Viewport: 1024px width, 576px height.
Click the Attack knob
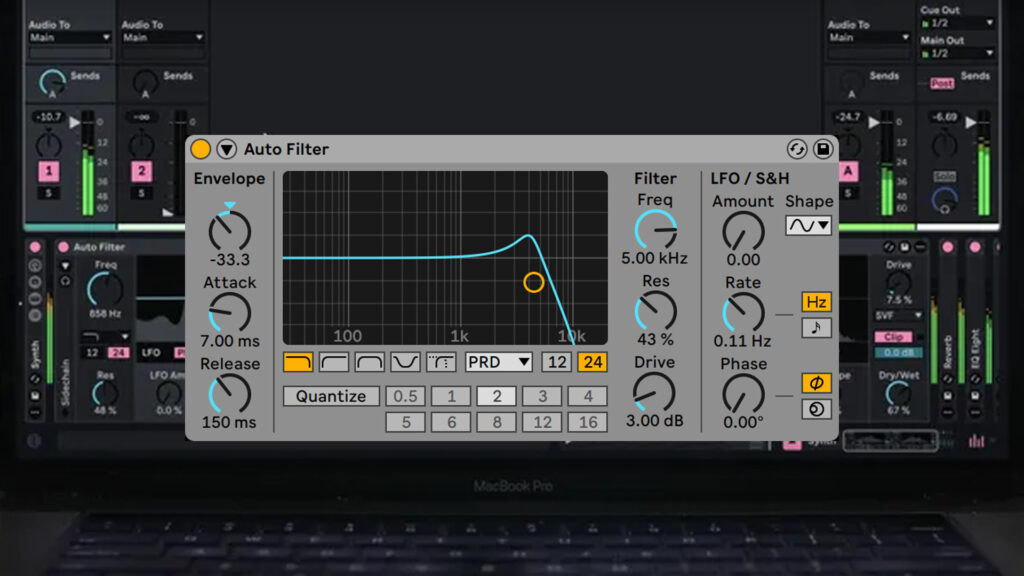click(229, 312)
